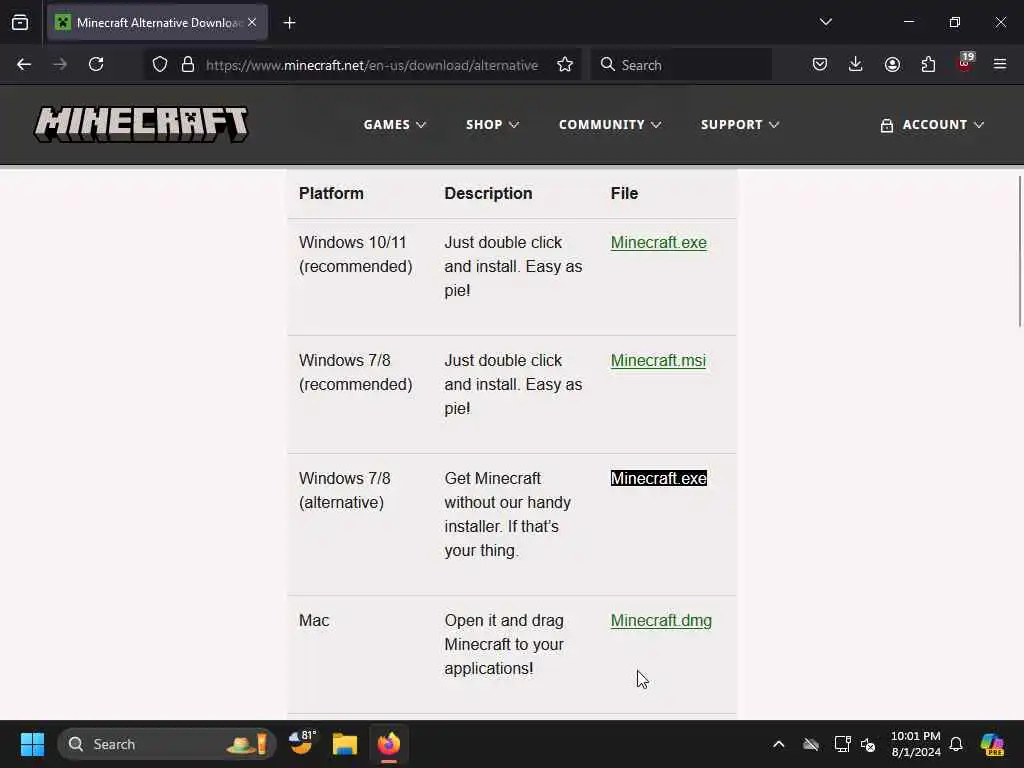The image size is (1024, 768).
Task: Click the cloud sync tray icon
Action: coord(810,744)
